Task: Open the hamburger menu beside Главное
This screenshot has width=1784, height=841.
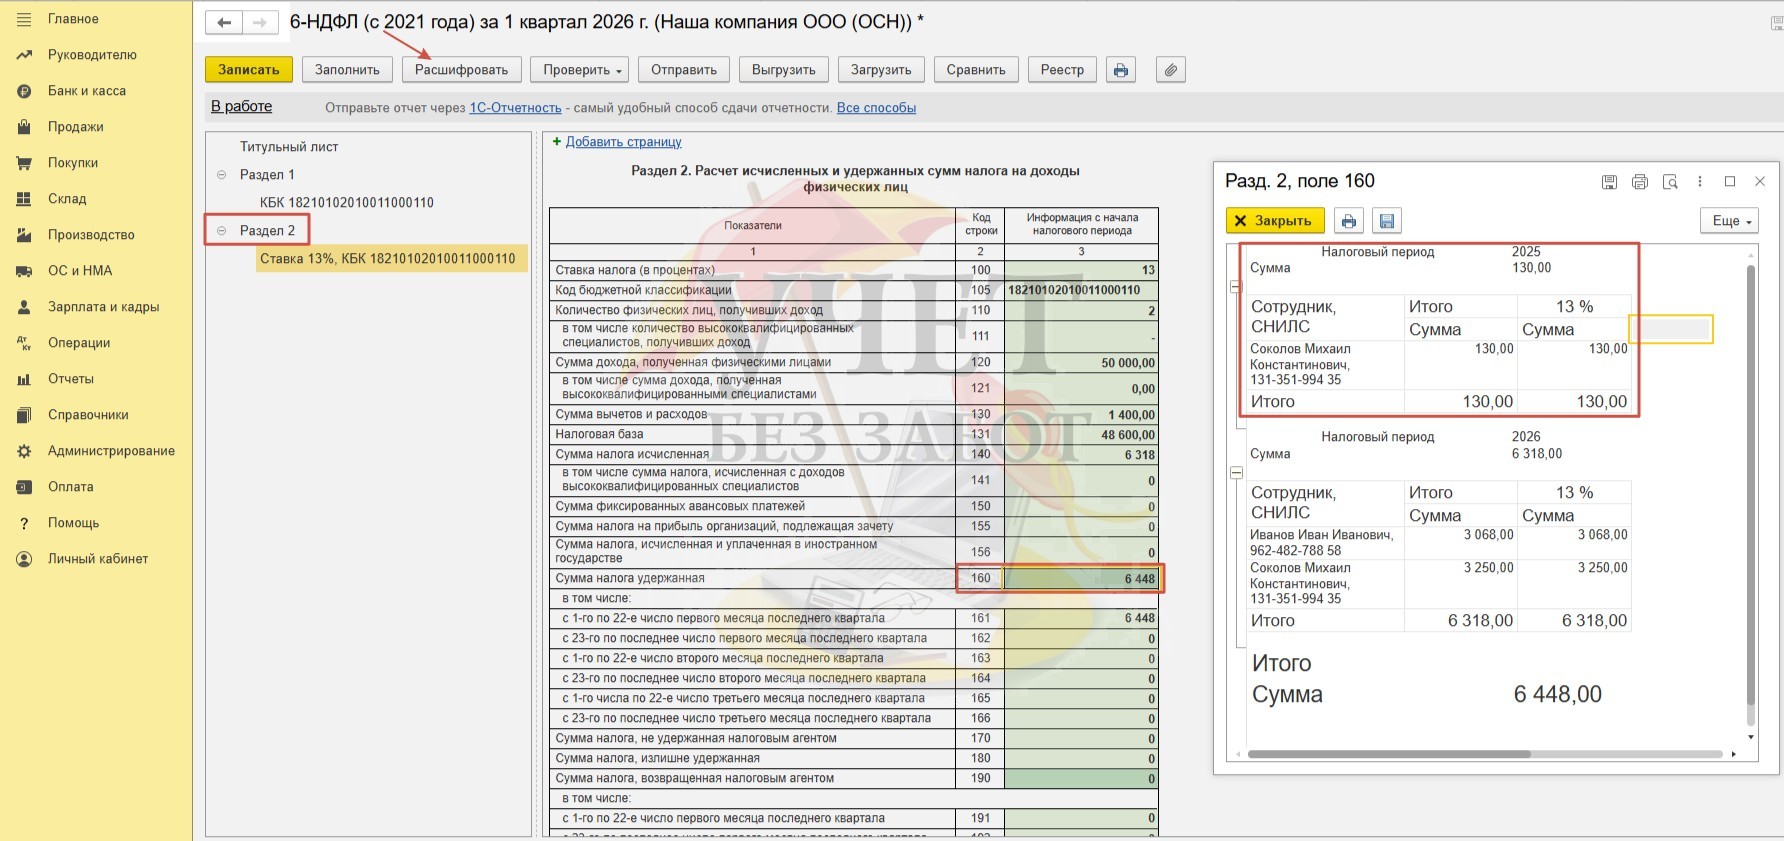Action: tap(24, 19)
